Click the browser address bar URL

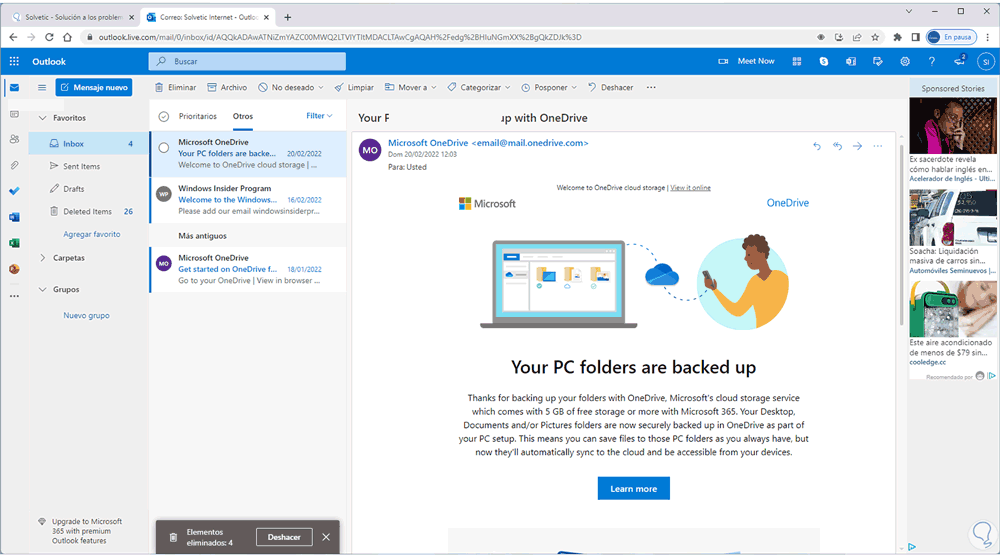[340, 37]
